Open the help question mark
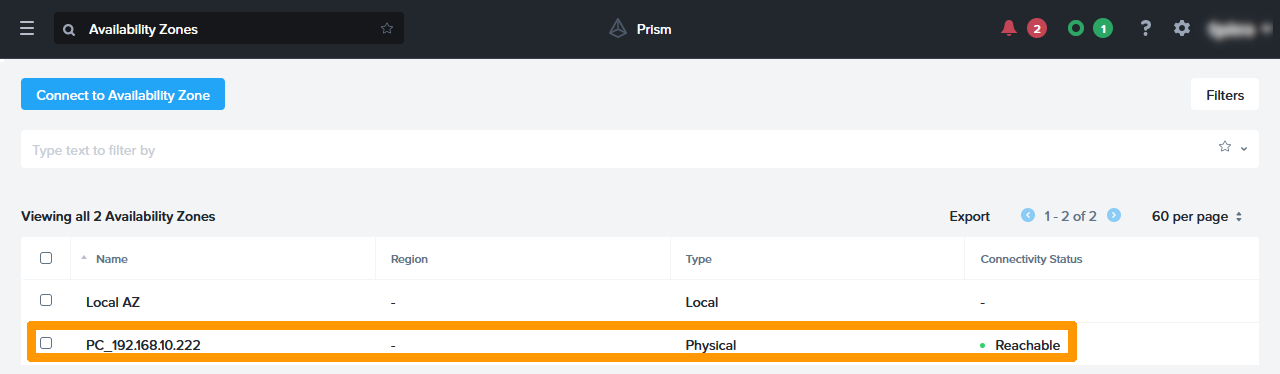The width and height of the screenshot is (1280, 374). click(1146, 28)
